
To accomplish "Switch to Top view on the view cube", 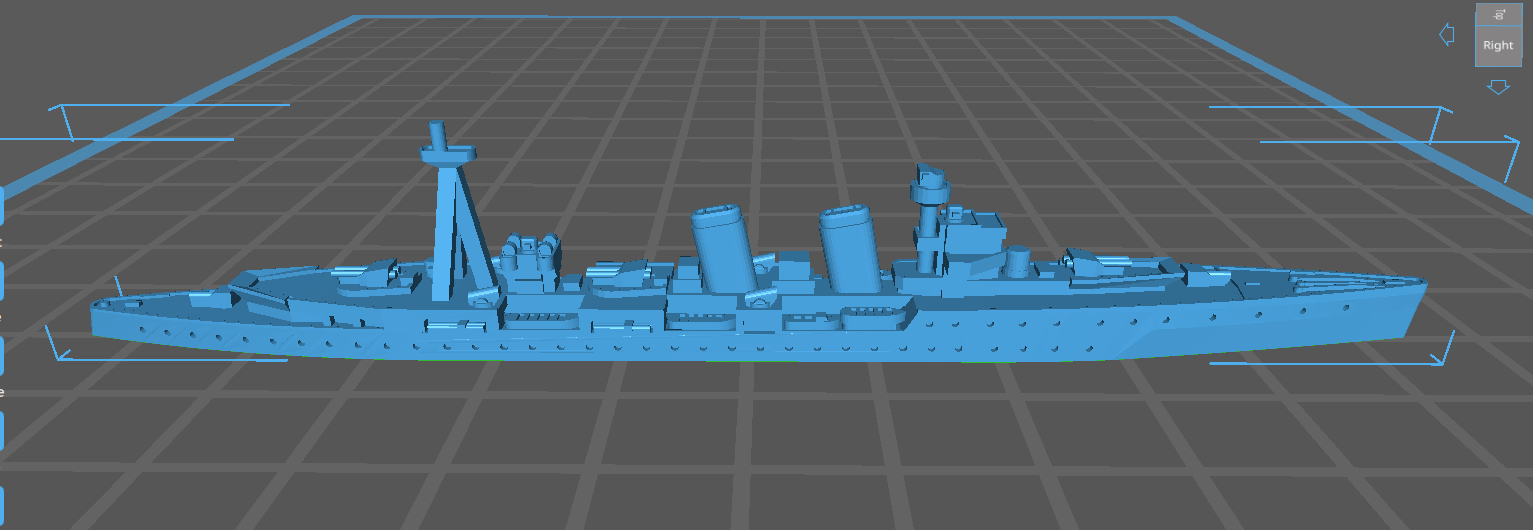I will [1497, 14].
